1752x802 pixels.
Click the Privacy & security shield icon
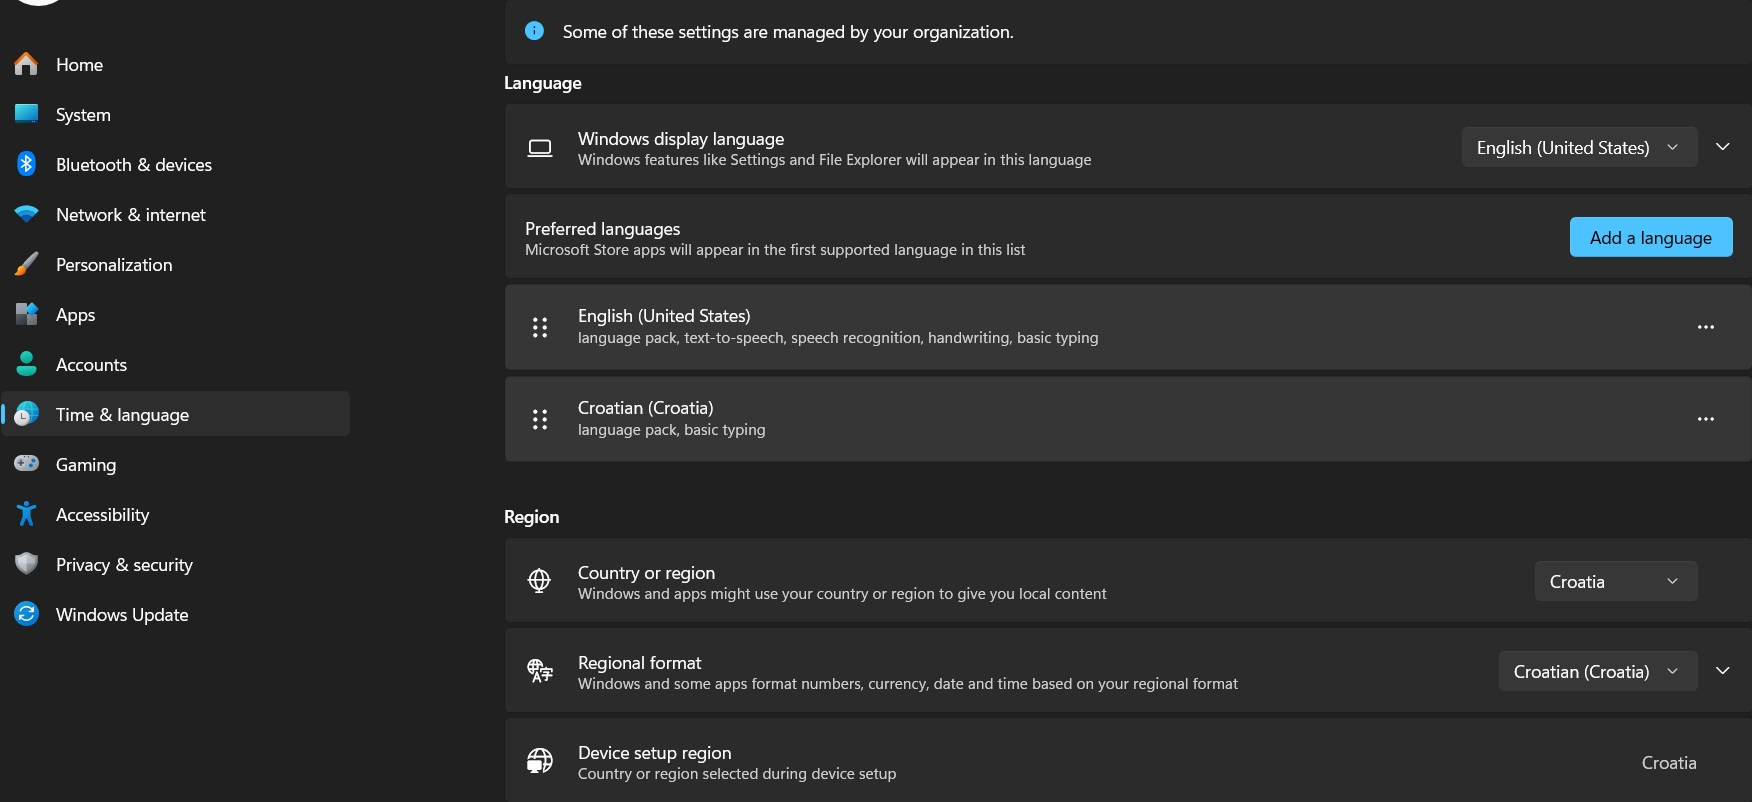27,564
